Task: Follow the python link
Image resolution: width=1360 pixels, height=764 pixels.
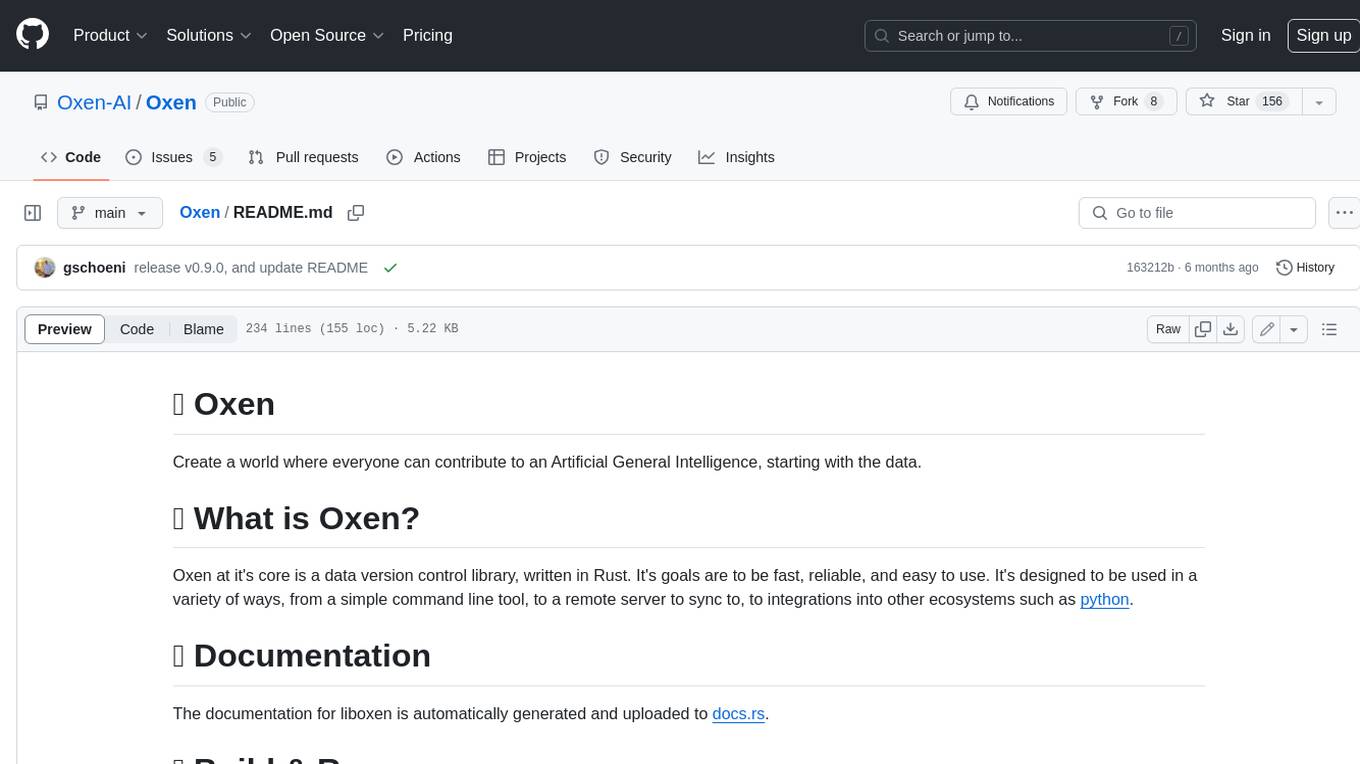Action: (x=1104, y=600)
